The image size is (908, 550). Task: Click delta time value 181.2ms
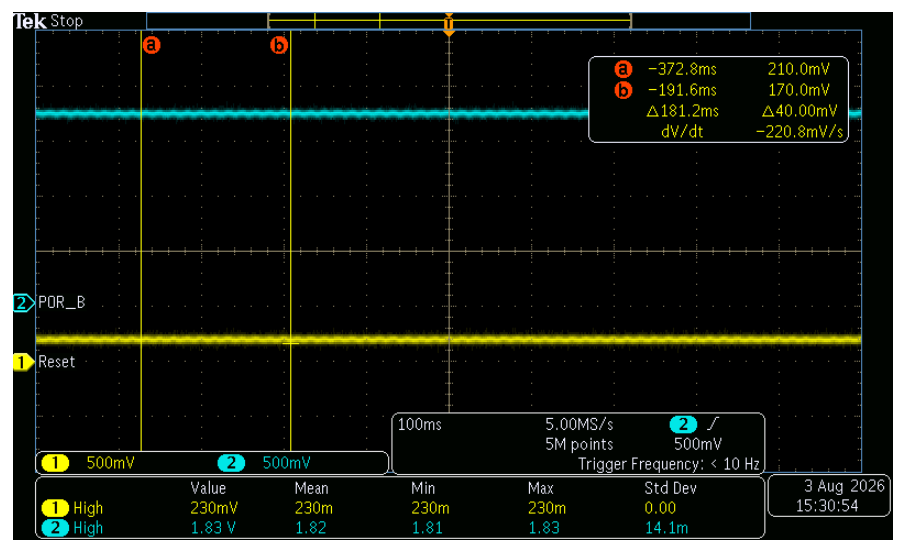(683, 111)
